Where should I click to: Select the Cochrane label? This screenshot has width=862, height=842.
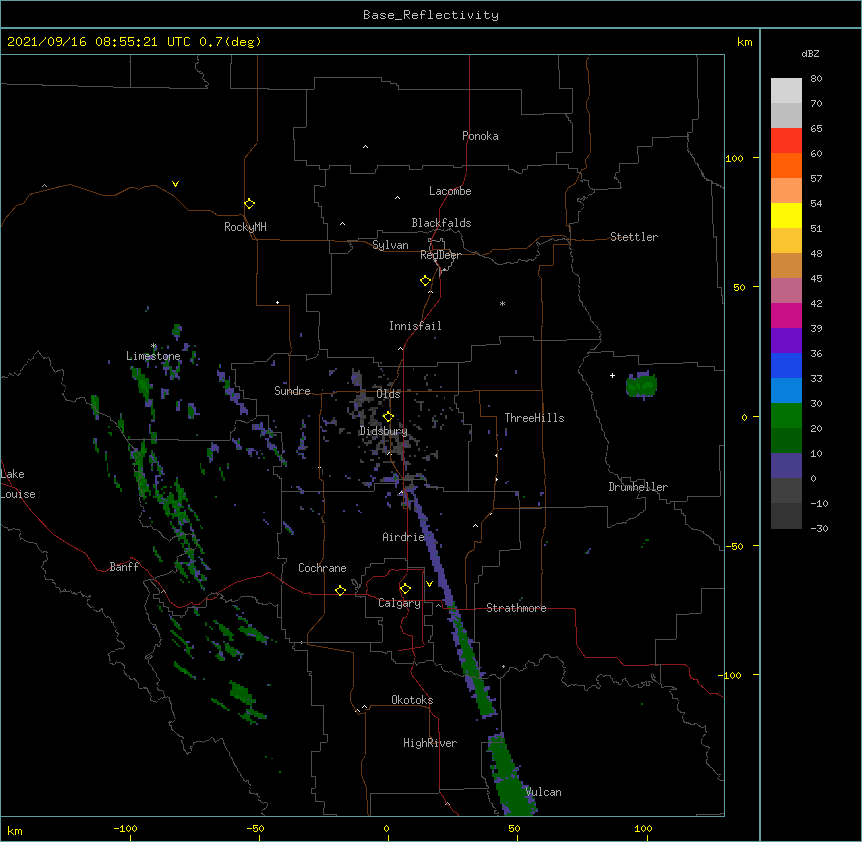(322, 568)
